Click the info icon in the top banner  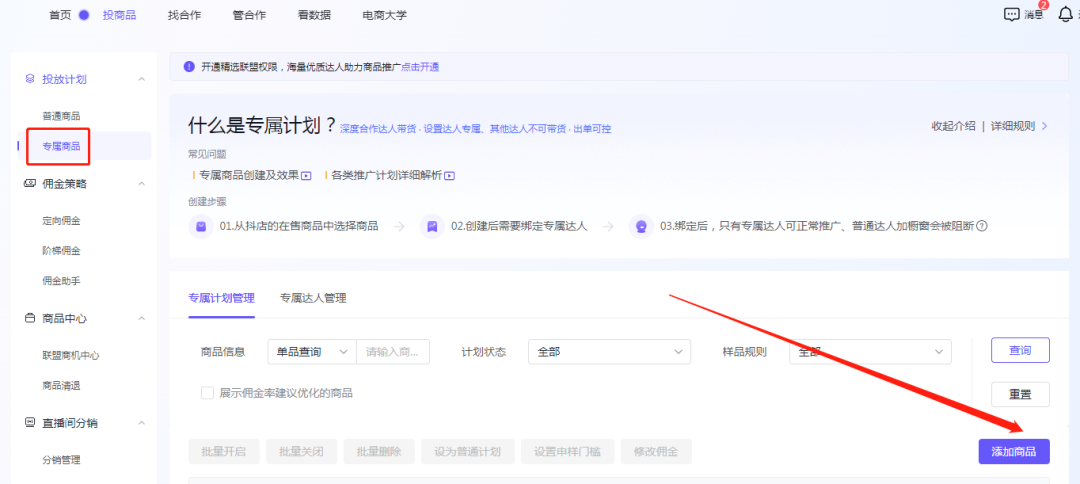pos(189,67)
